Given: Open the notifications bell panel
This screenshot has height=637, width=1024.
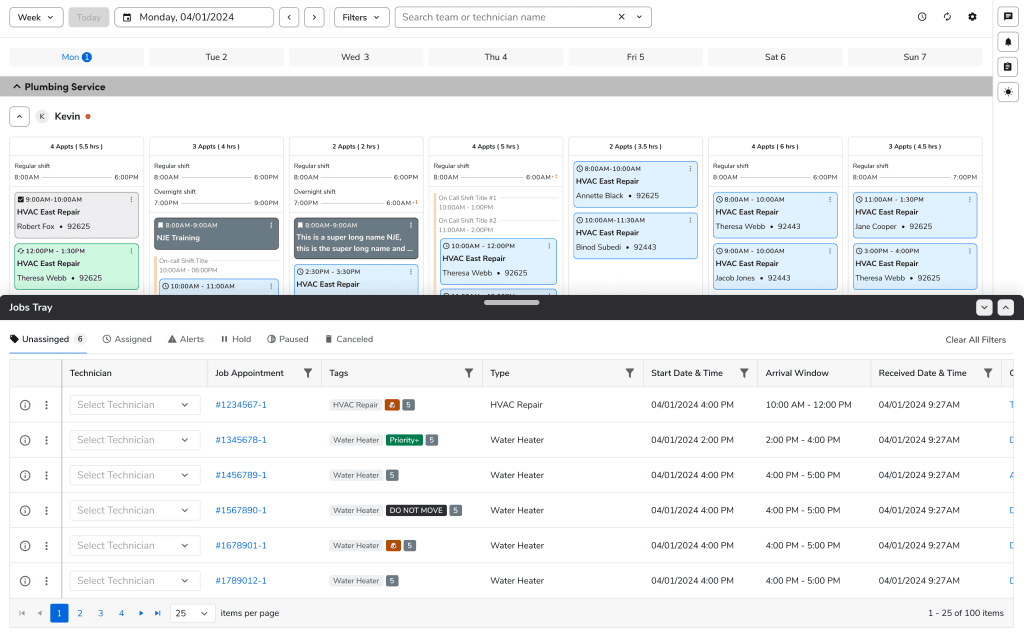Looking at the screenshot, I should [1008, 41].
